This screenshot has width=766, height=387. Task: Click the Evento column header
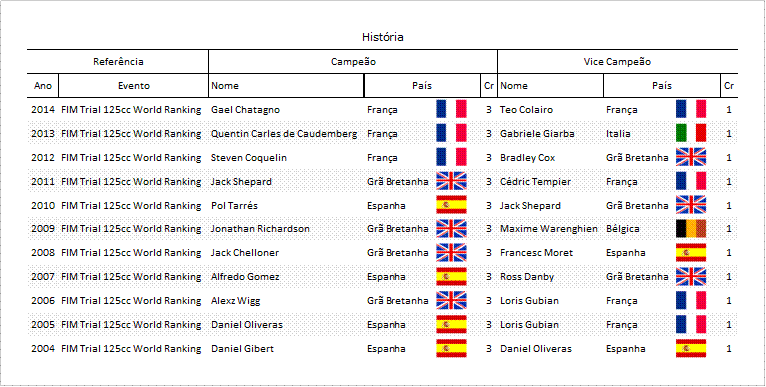coord(134,86)
